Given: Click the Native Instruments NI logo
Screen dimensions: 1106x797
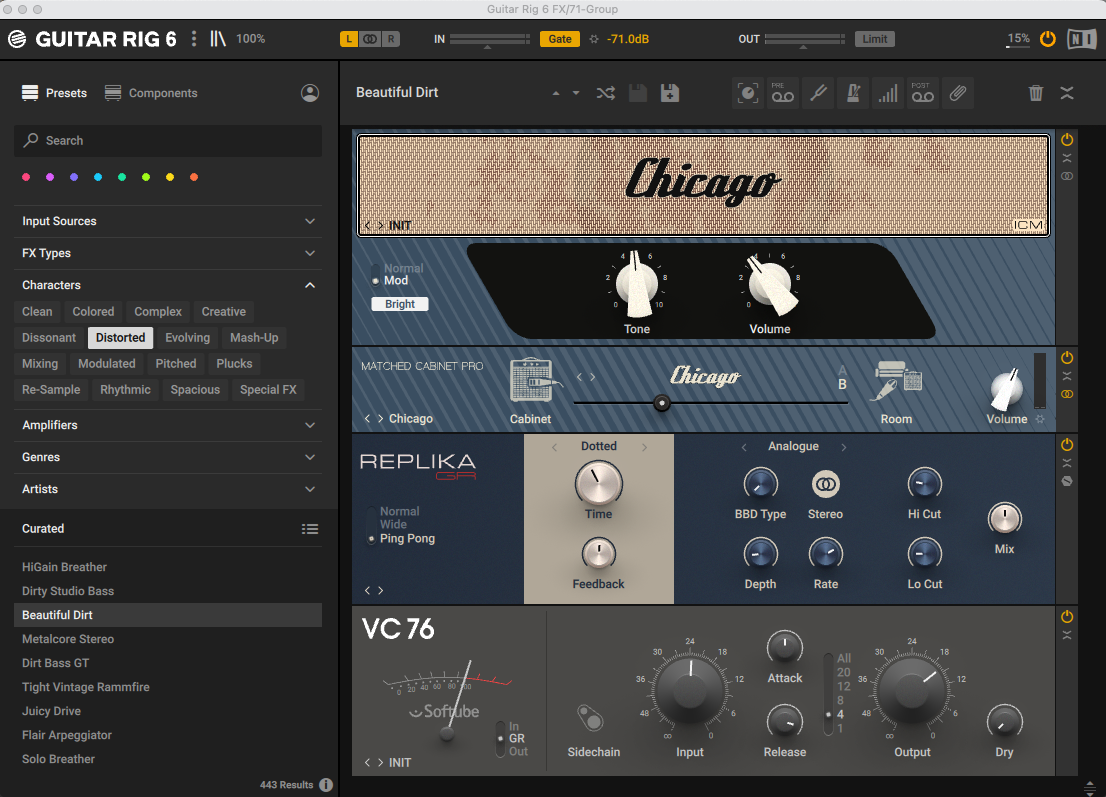Looking at the screenshot, I should point(1082,39).
